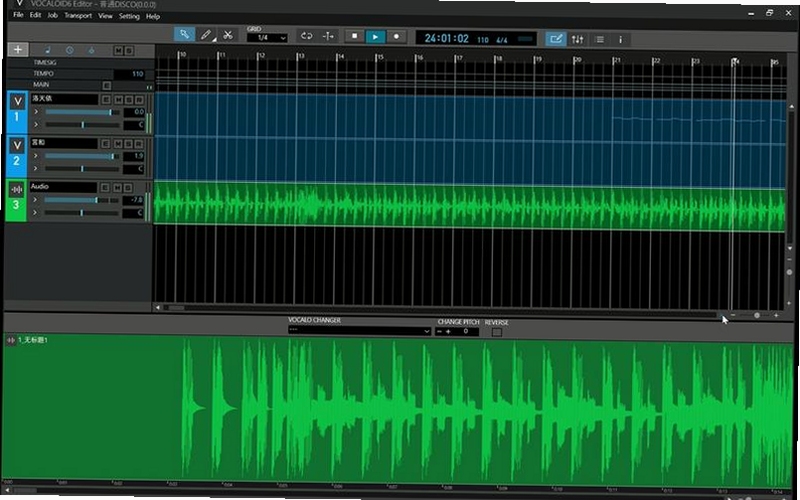Open effect E button on track 2

click(106, 144)
